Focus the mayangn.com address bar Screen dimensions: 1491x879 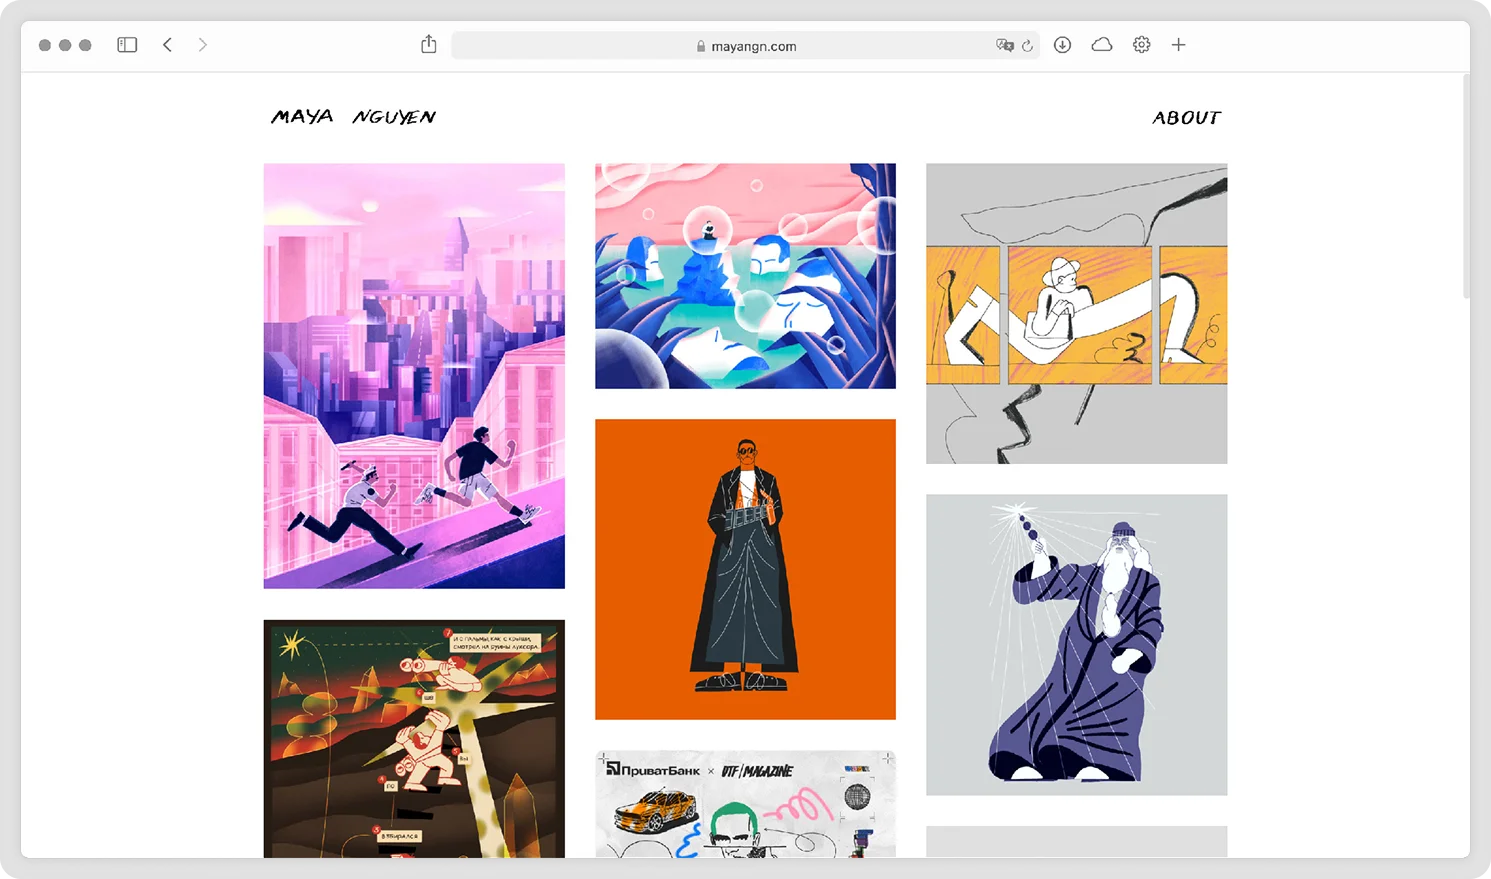tap(746, 46)
